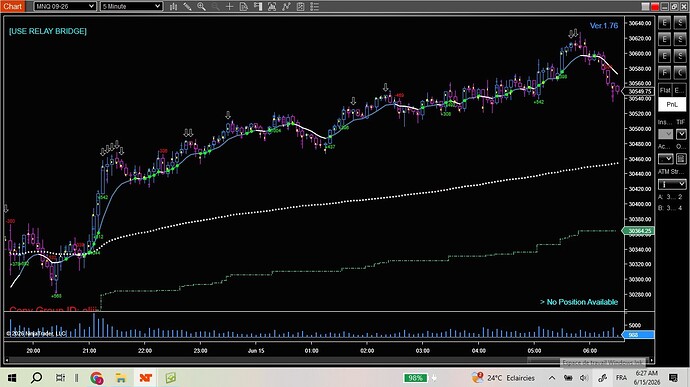The width and height of the screenshot is (690, 387).
Task: Open Windows search magnifier on taskbar
Action: (x=37, y=378)
